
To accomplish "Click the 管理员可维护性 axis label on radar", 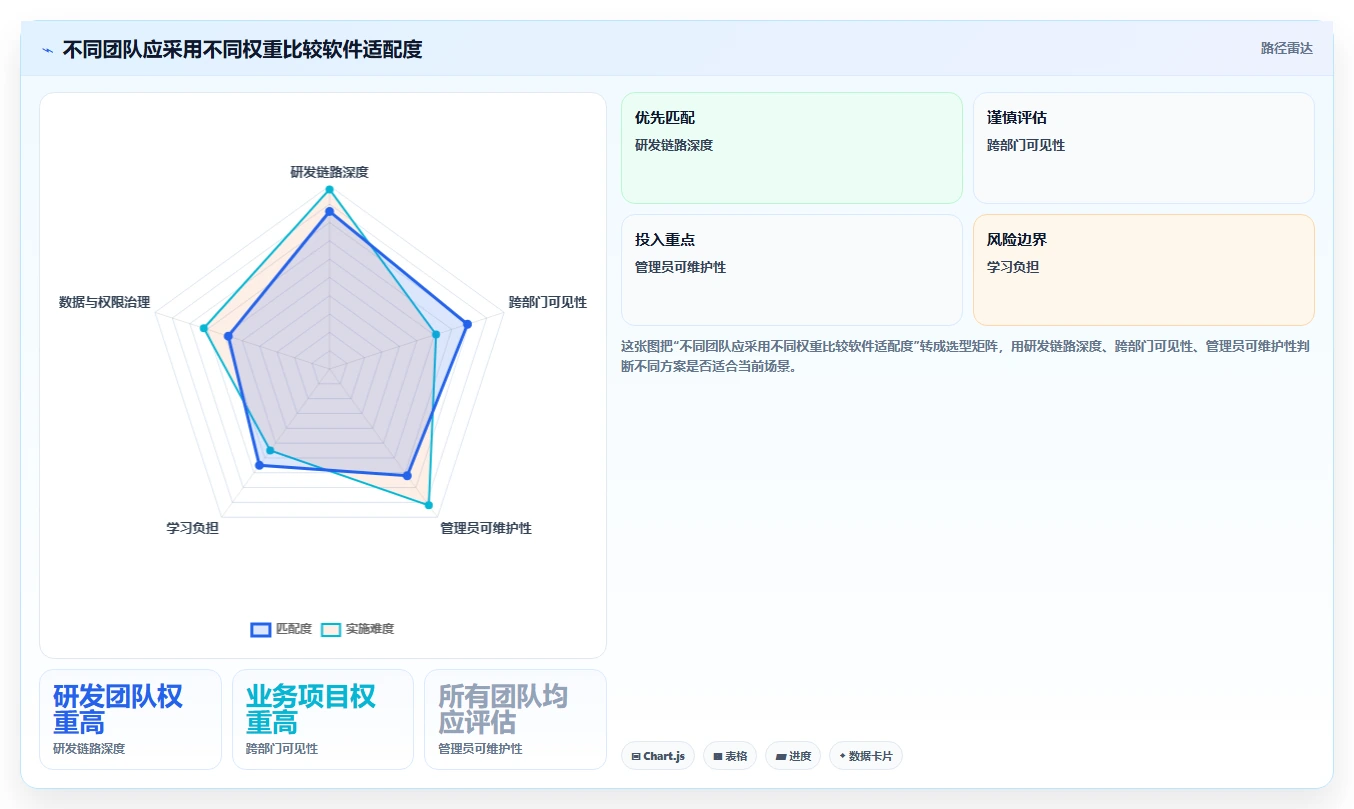I will tap(486, 528).
